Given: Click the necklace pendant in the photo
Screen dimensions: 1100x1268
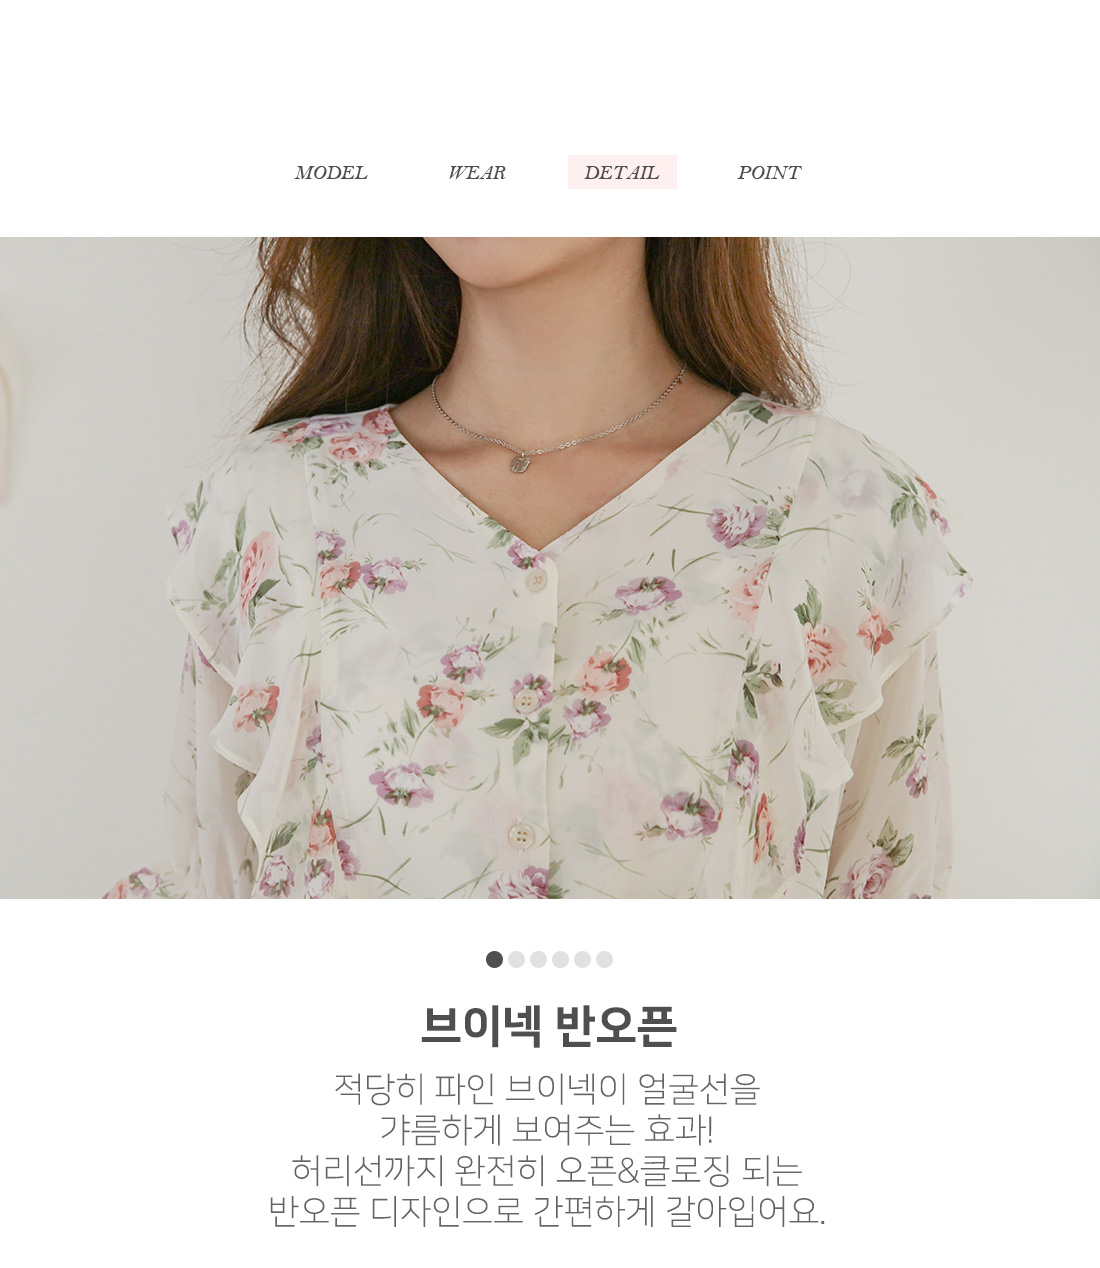Looking at the screenshot, I should 519,463.
